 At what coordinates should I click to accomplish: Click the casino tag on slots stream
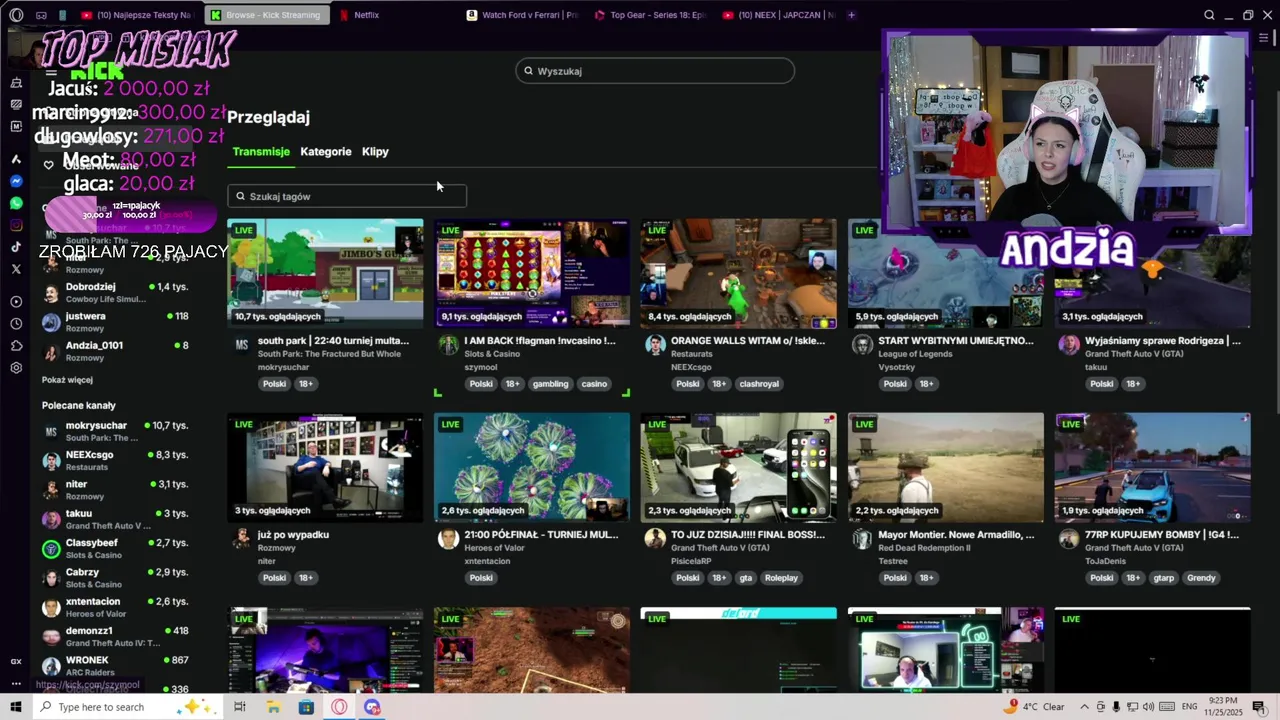coord(594,384)
